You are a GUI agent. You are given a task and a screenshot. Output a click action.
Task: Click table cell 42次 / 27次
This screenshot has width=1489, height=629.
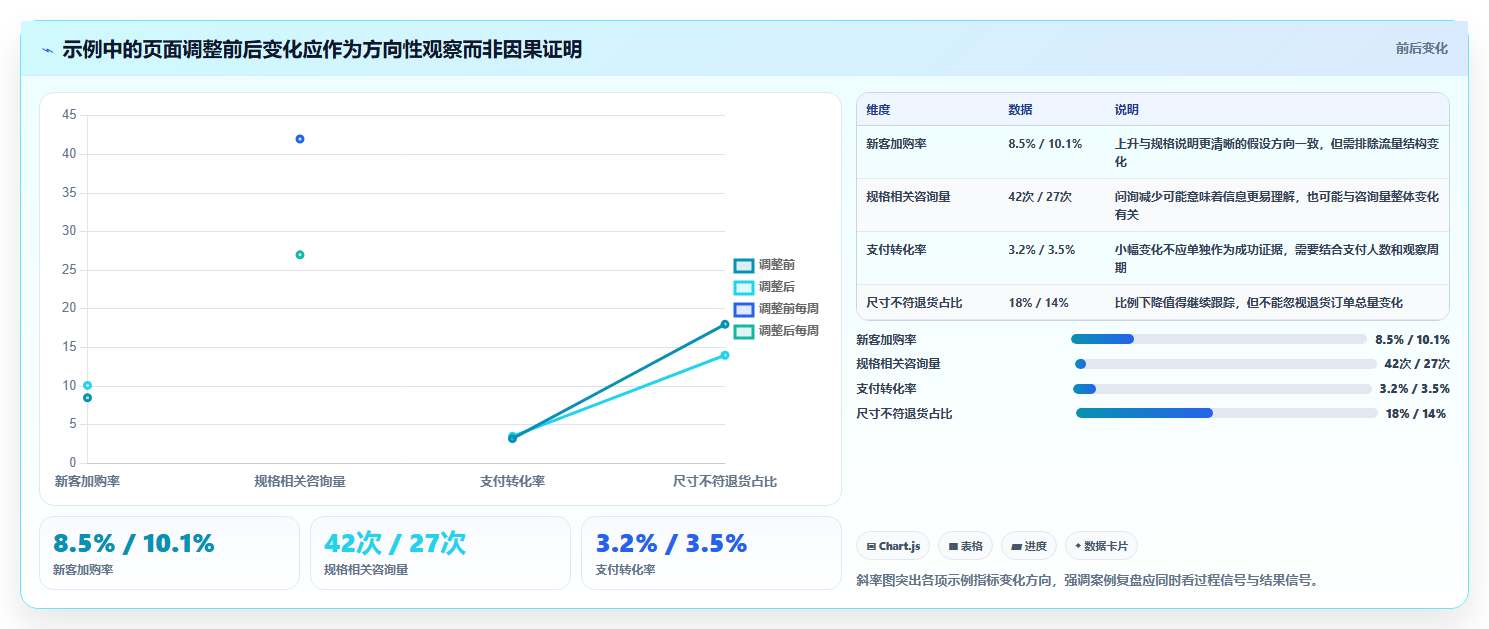1040,197
